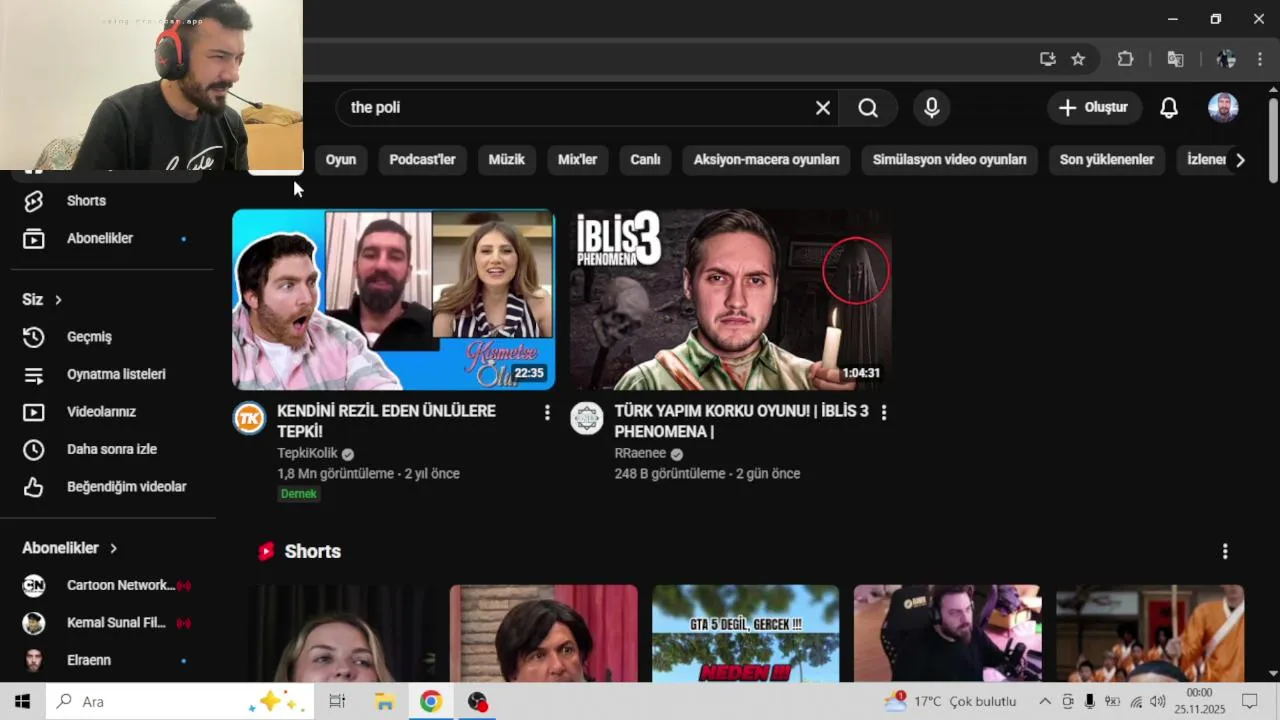
Task: Open TepkiKolik channel avatar
Action: click(x=249, y=418)
